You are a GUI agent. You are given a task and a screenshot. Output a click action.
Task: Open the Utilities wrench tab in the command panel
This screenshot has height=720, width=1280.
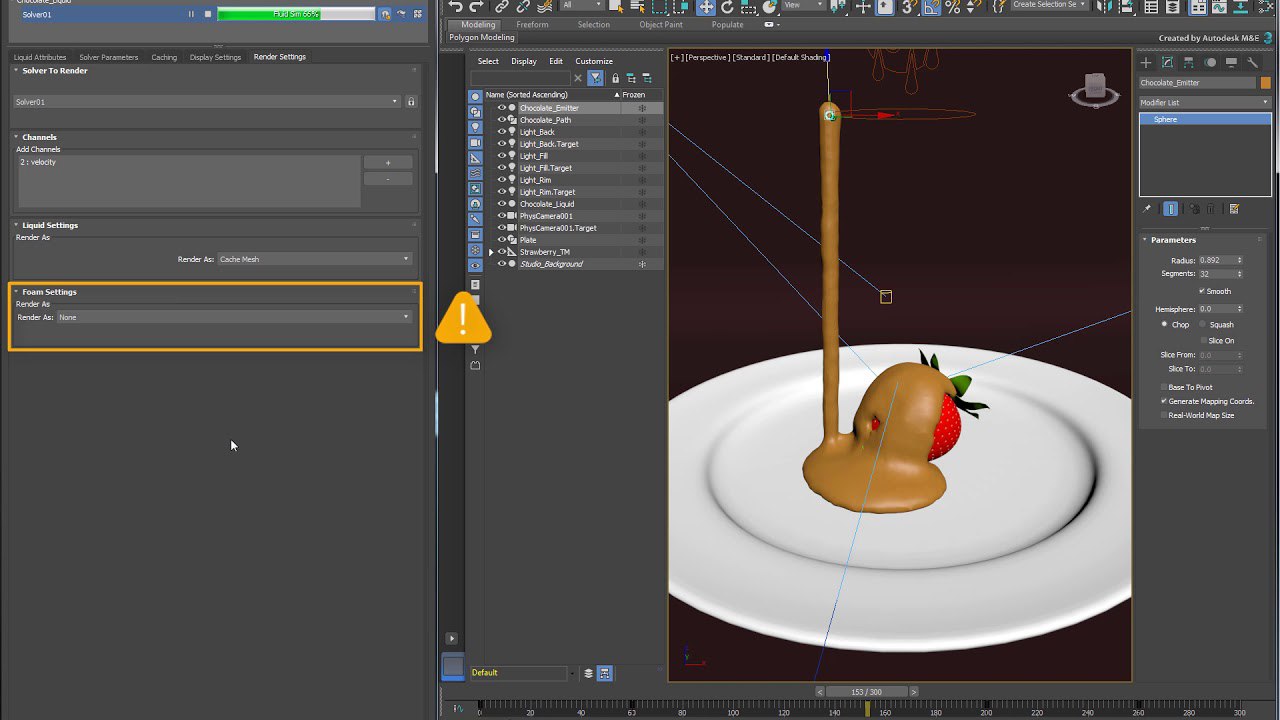[x=1252, y=62]
